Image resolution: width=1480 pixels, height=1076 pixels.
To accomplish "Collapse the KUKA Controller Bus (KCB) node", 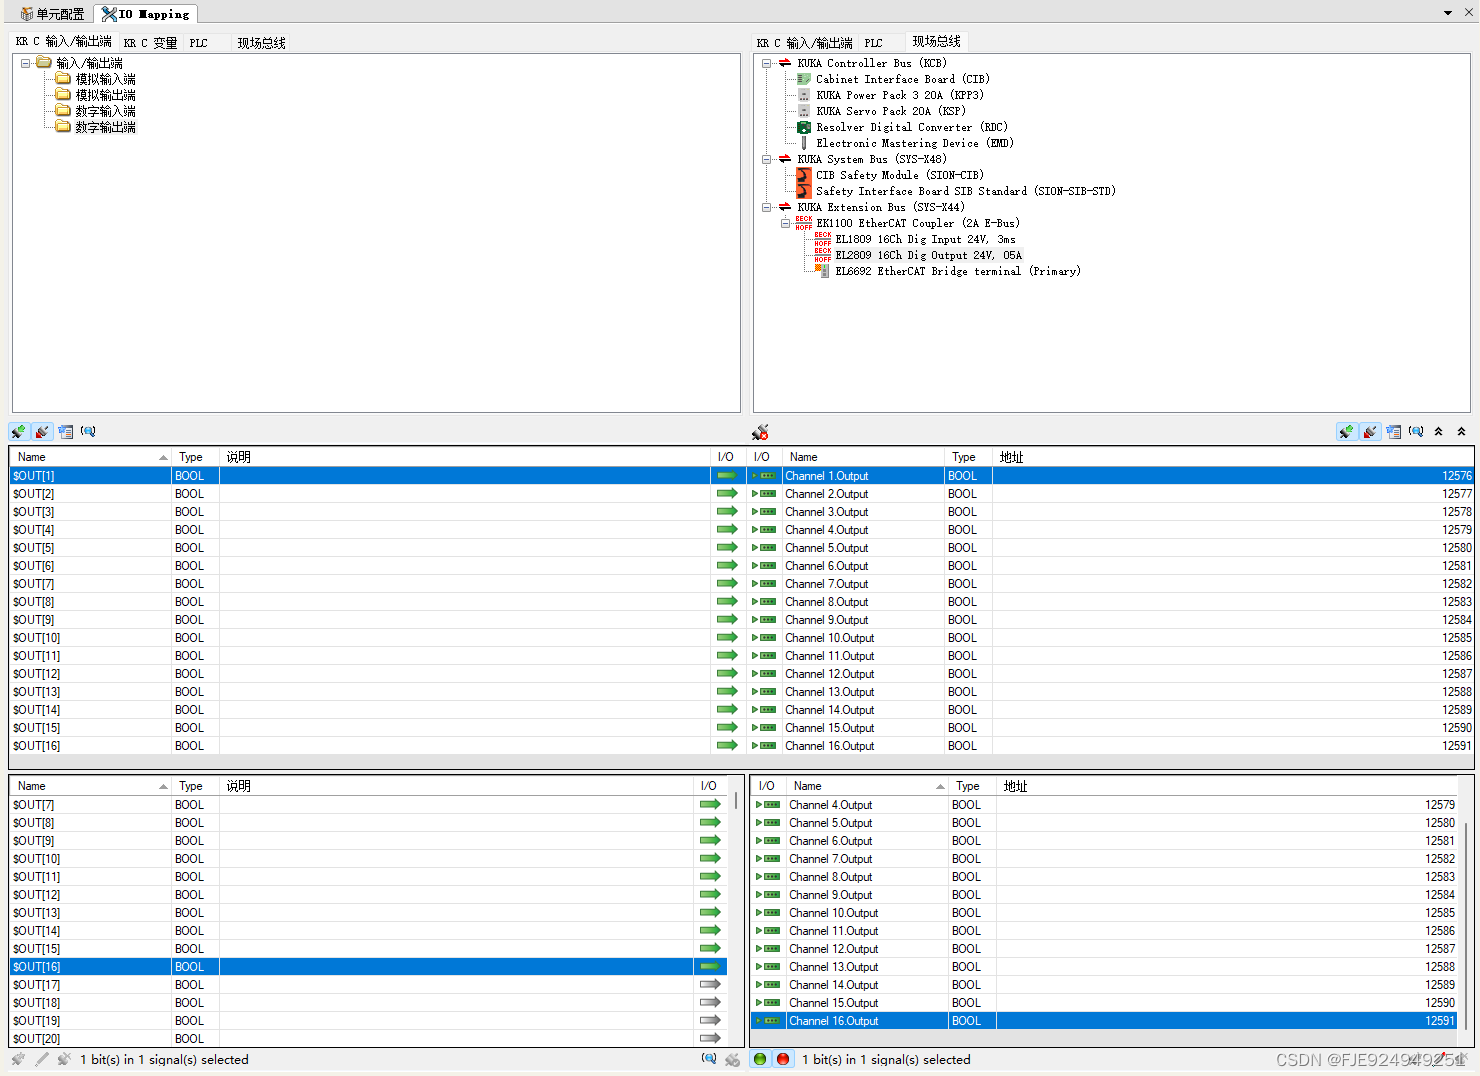I will point(767,63).
